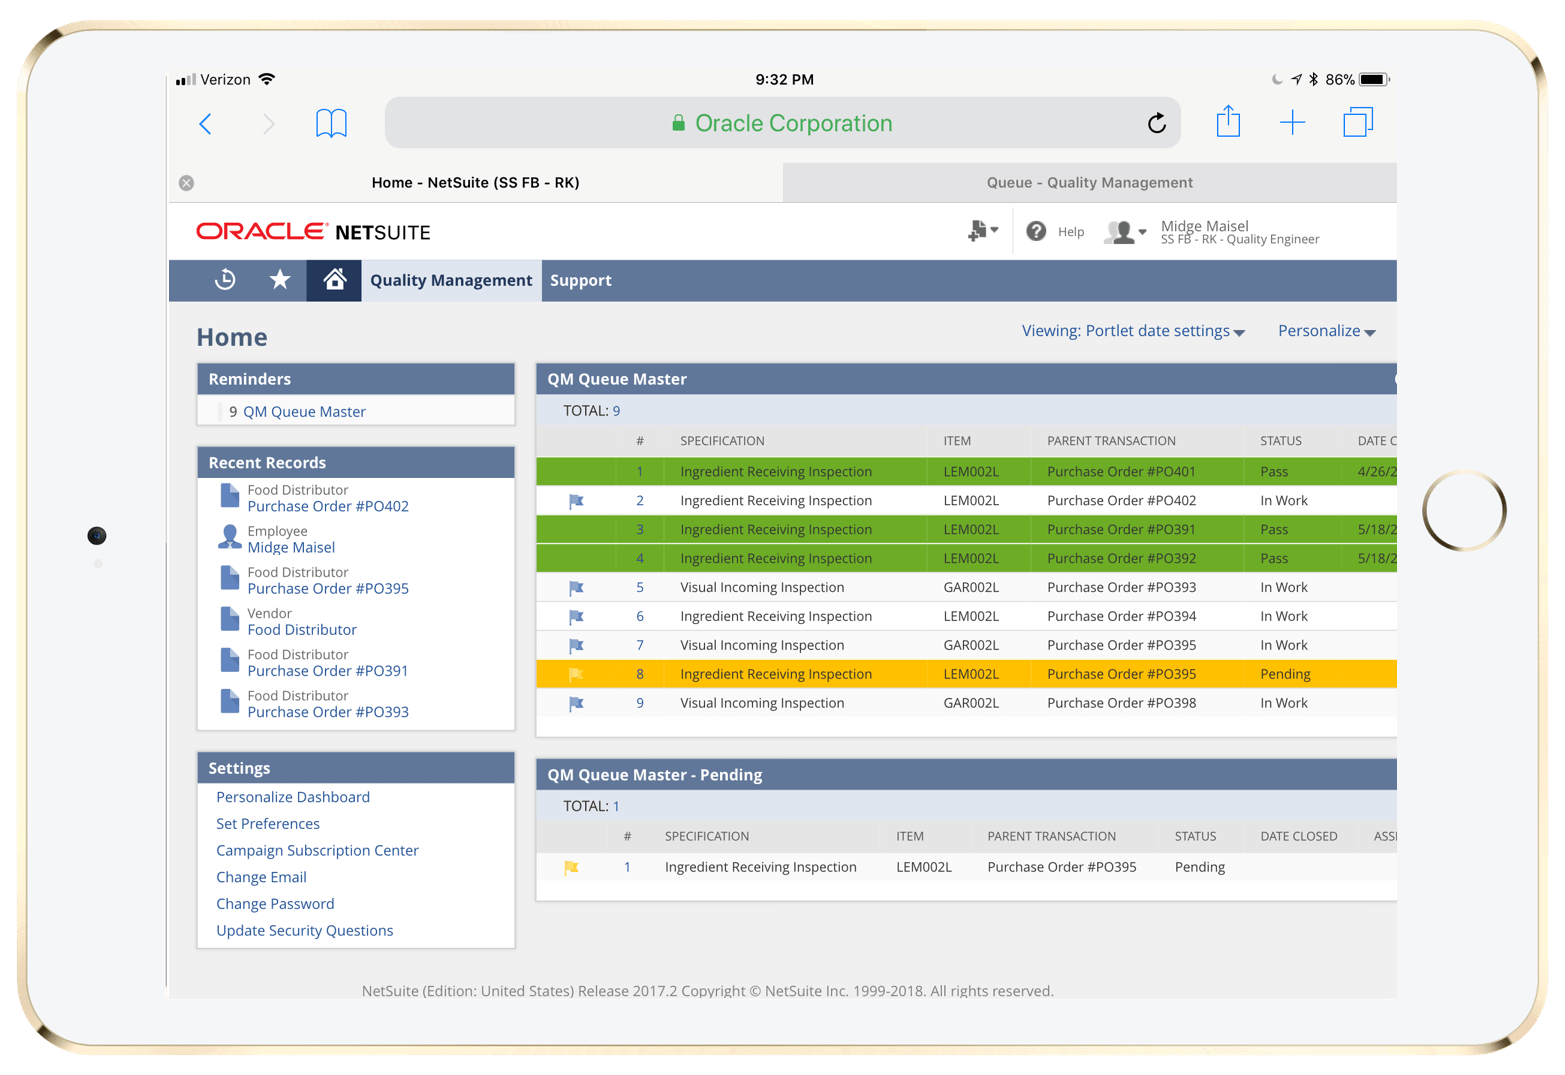Click yellow flag in Pending portlet row
The image size is (1565, 1075).
pyautogui.click(x=571, y=868)
